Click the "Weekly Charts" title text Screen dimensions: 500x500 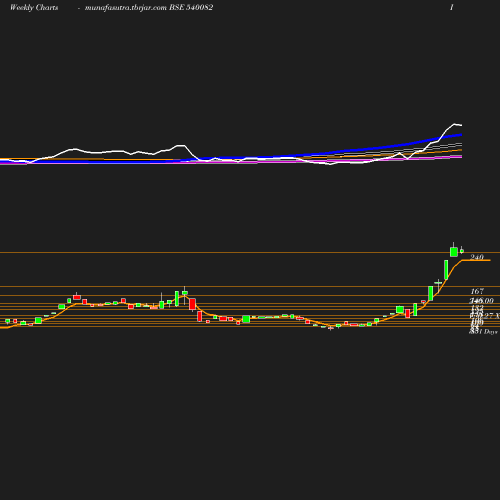[x=34, y=8]
